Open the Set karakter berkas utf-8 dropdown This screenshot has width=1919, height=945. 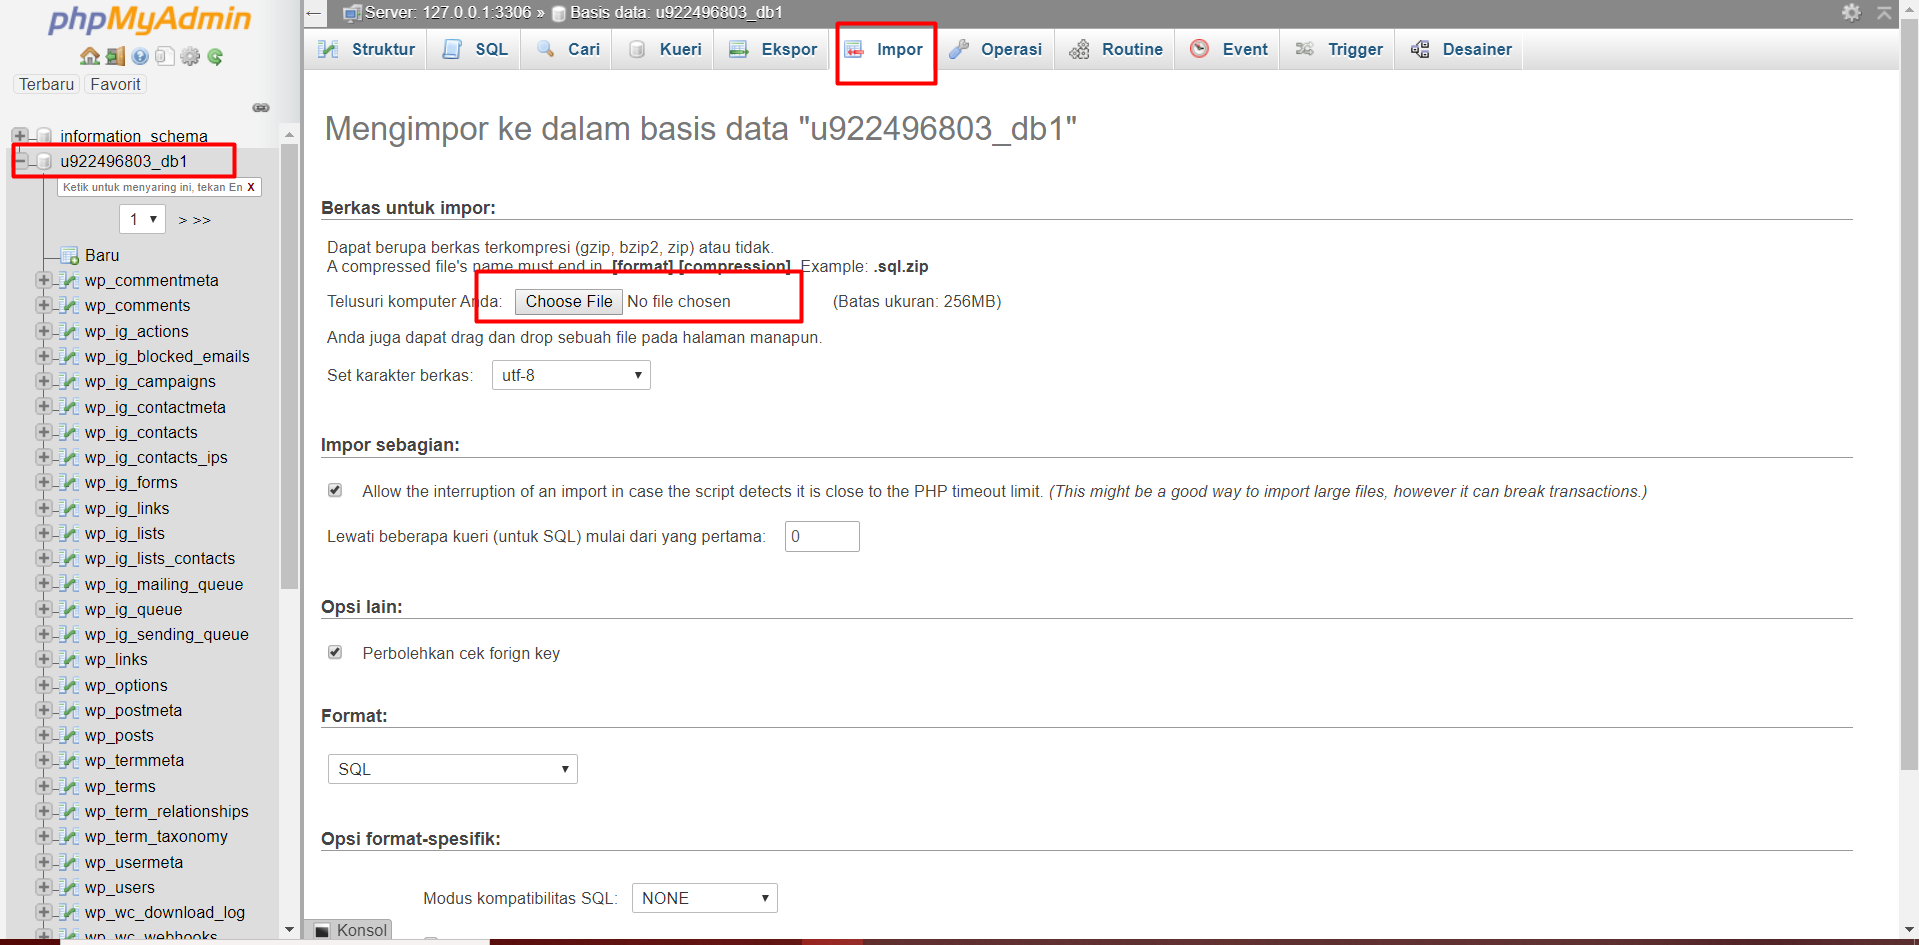click(571, 375)
